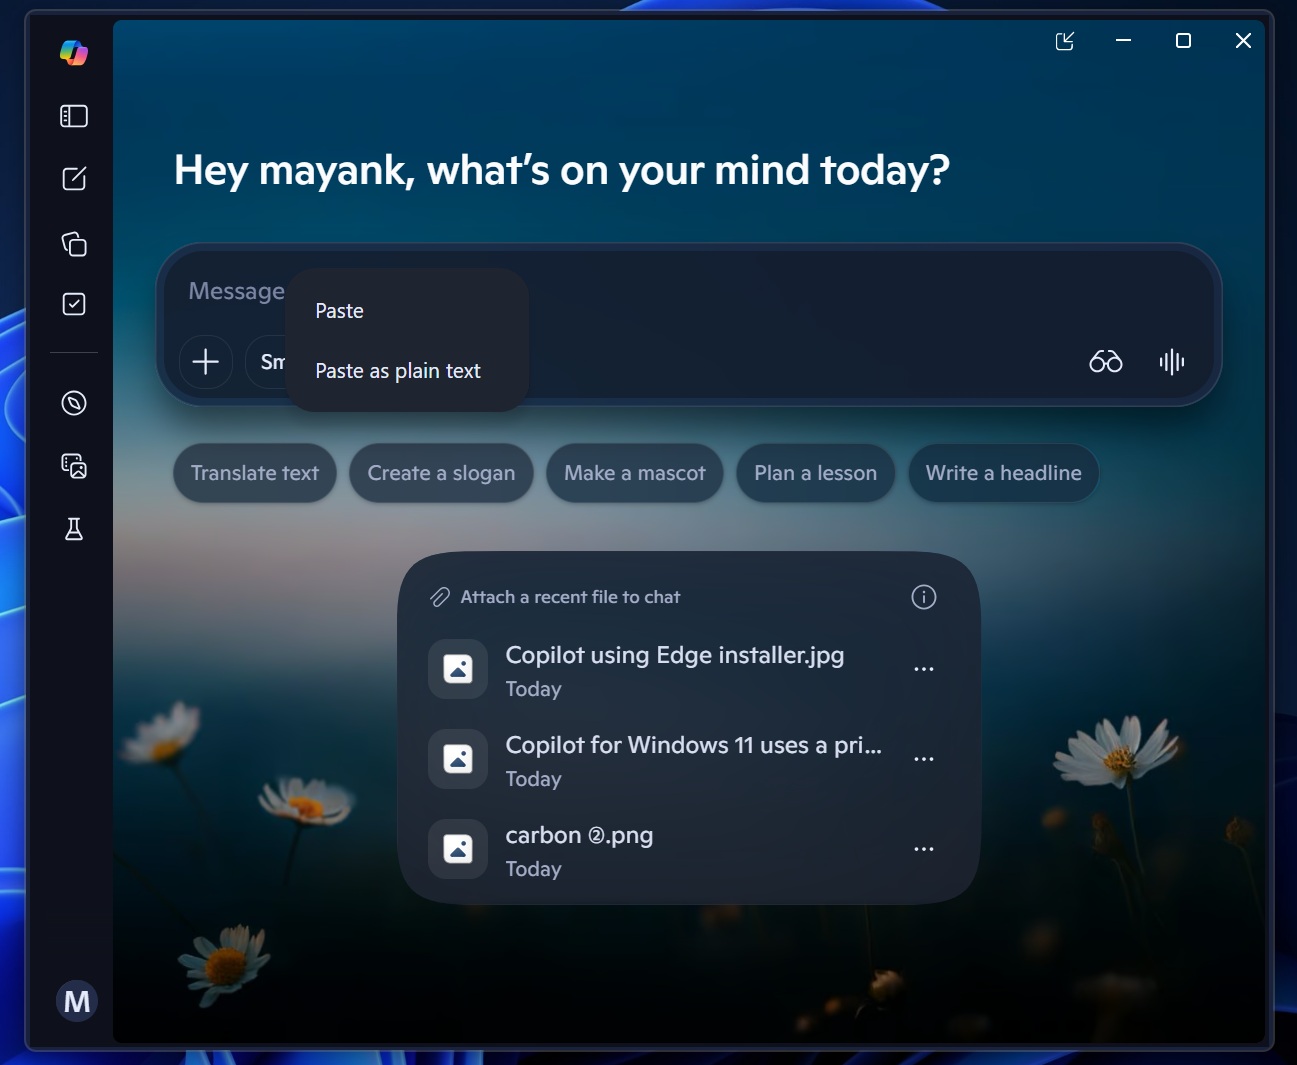
Task: Toggle the sidebar panel icon
Action: pos(73,115)
